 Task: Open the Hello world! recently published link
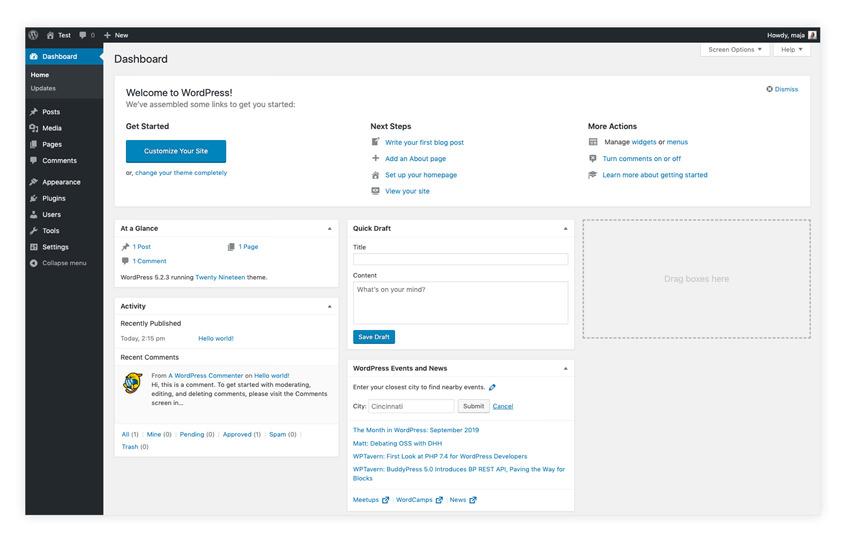pos(216,339)
